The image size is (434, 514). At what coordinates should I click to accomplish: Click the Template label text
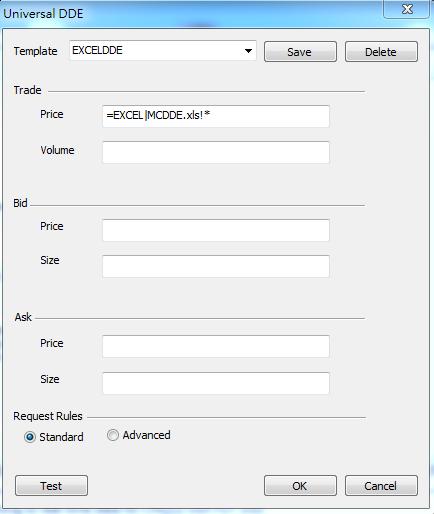coord(35,51)
